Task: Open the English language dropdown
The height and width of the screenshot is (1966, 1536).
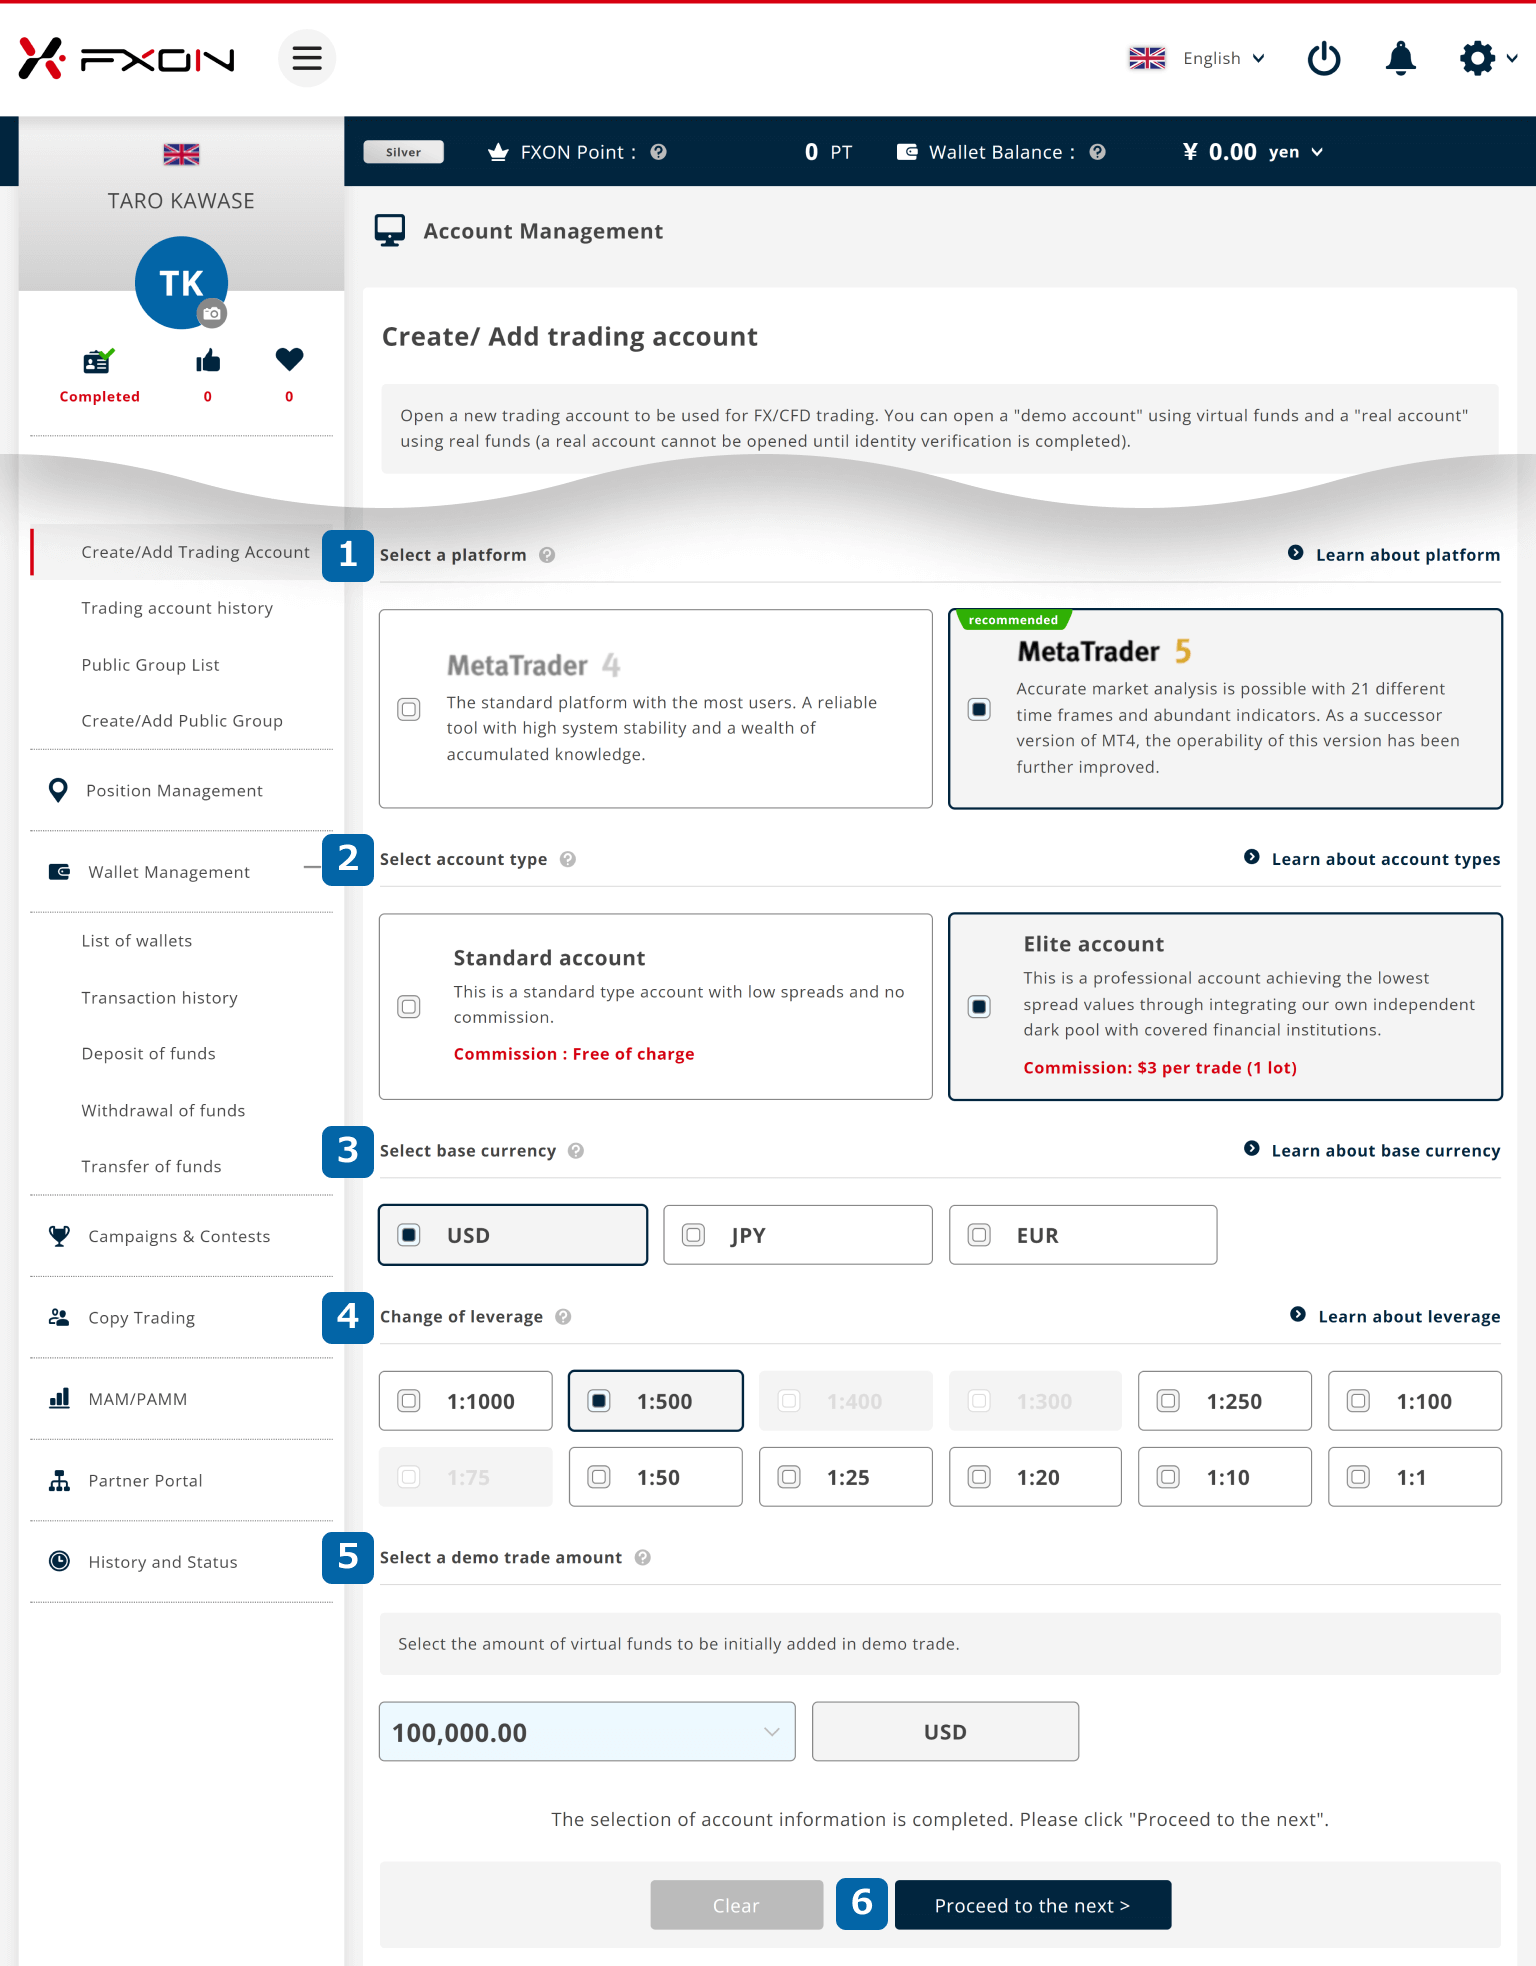Action: pos(1197,58)
